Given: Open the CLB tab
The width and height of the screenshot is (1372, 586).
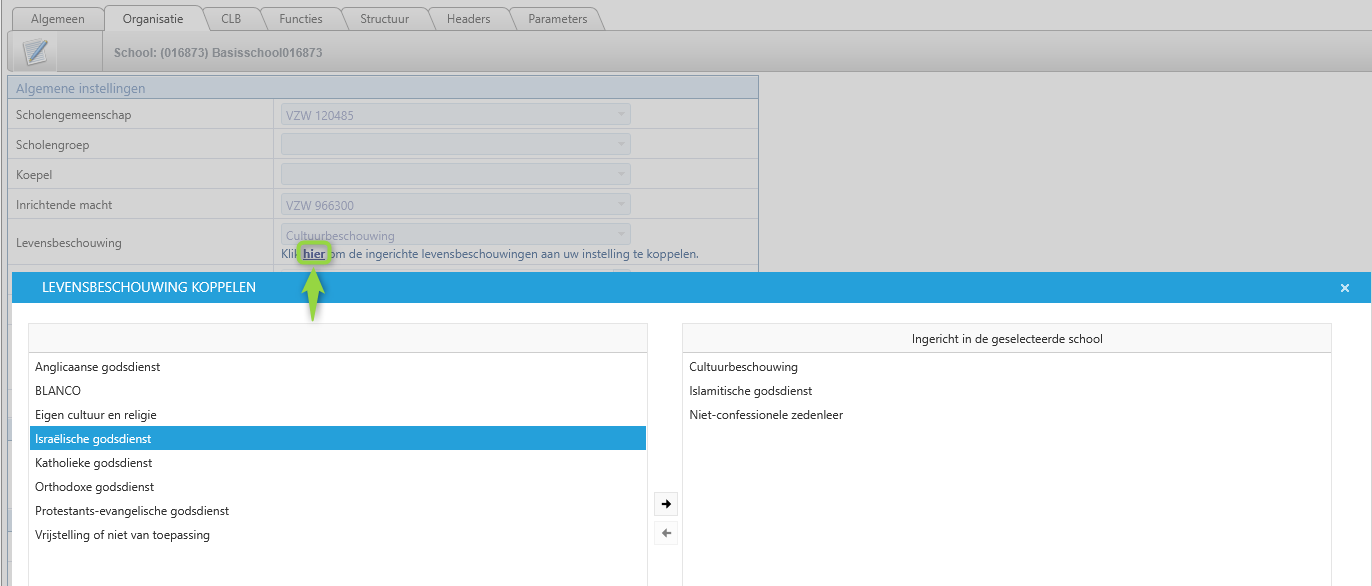Looking at the screenshot, I should coord(231,19).
